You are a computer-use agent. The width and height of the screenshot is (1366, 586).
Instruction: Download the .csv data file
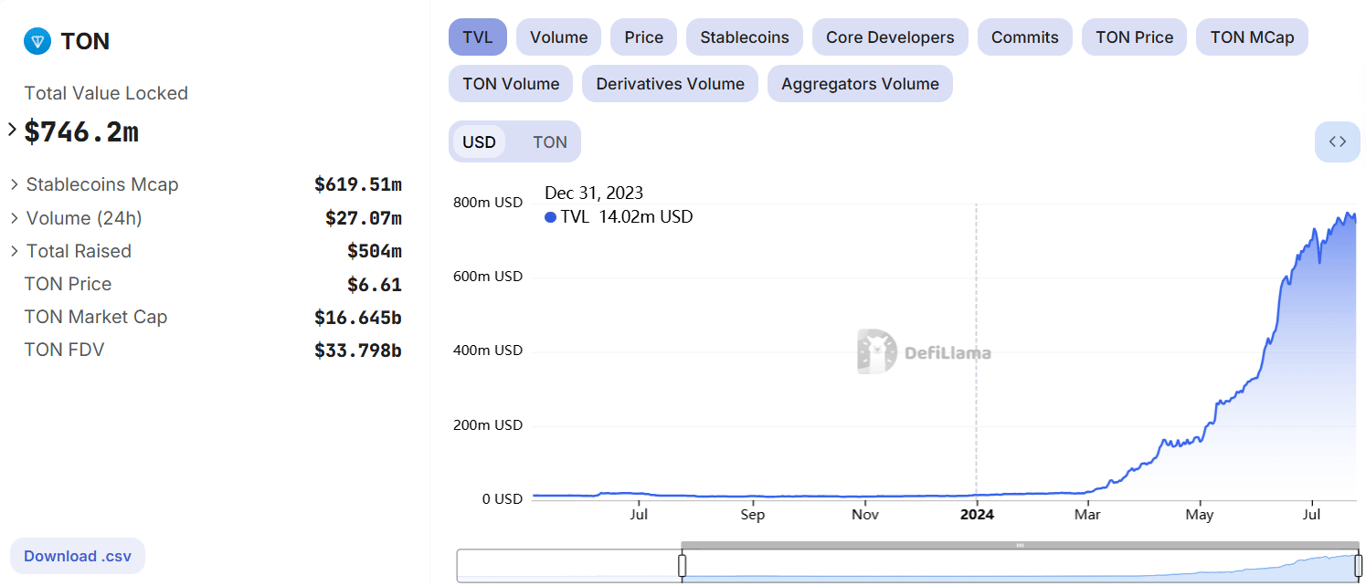tap(78, 556)
